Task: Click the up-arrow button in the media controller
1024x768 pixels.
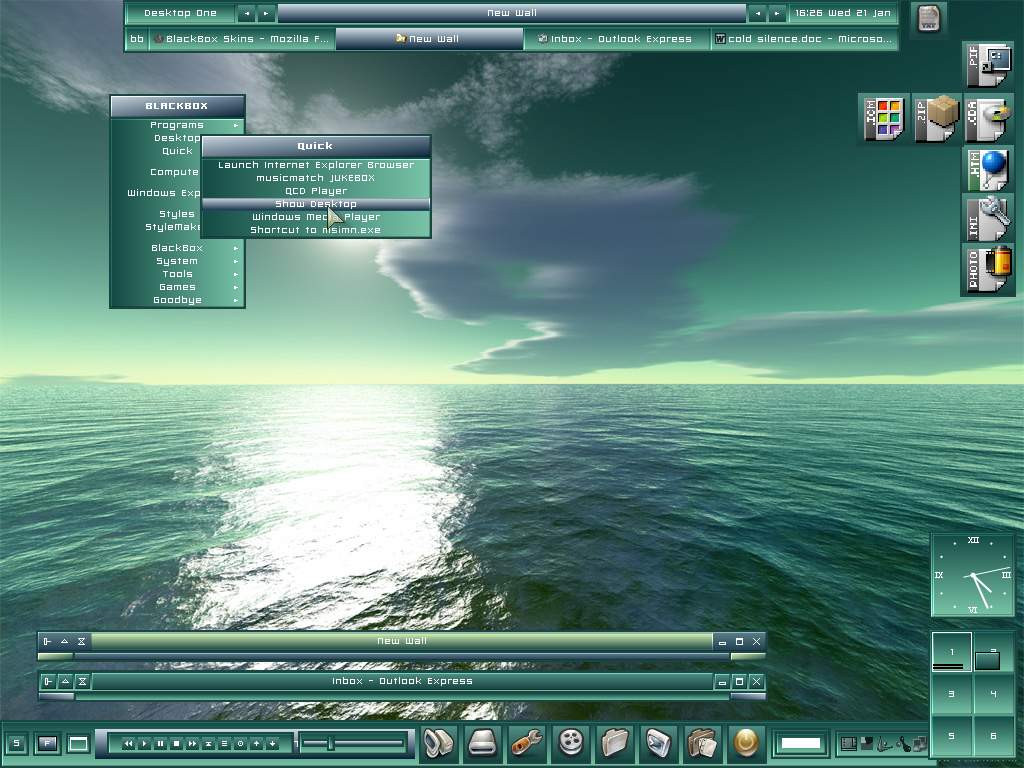Action: (x=257, y=743)
